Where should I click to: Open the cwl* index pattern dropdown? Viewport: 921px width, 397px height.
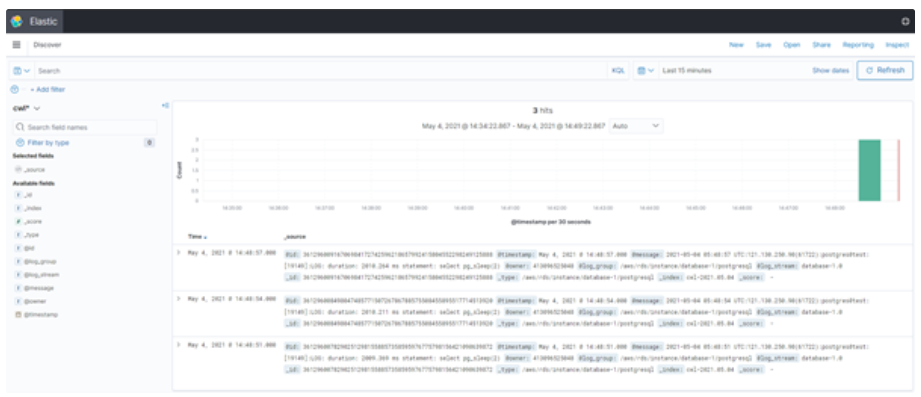[27, 108]
